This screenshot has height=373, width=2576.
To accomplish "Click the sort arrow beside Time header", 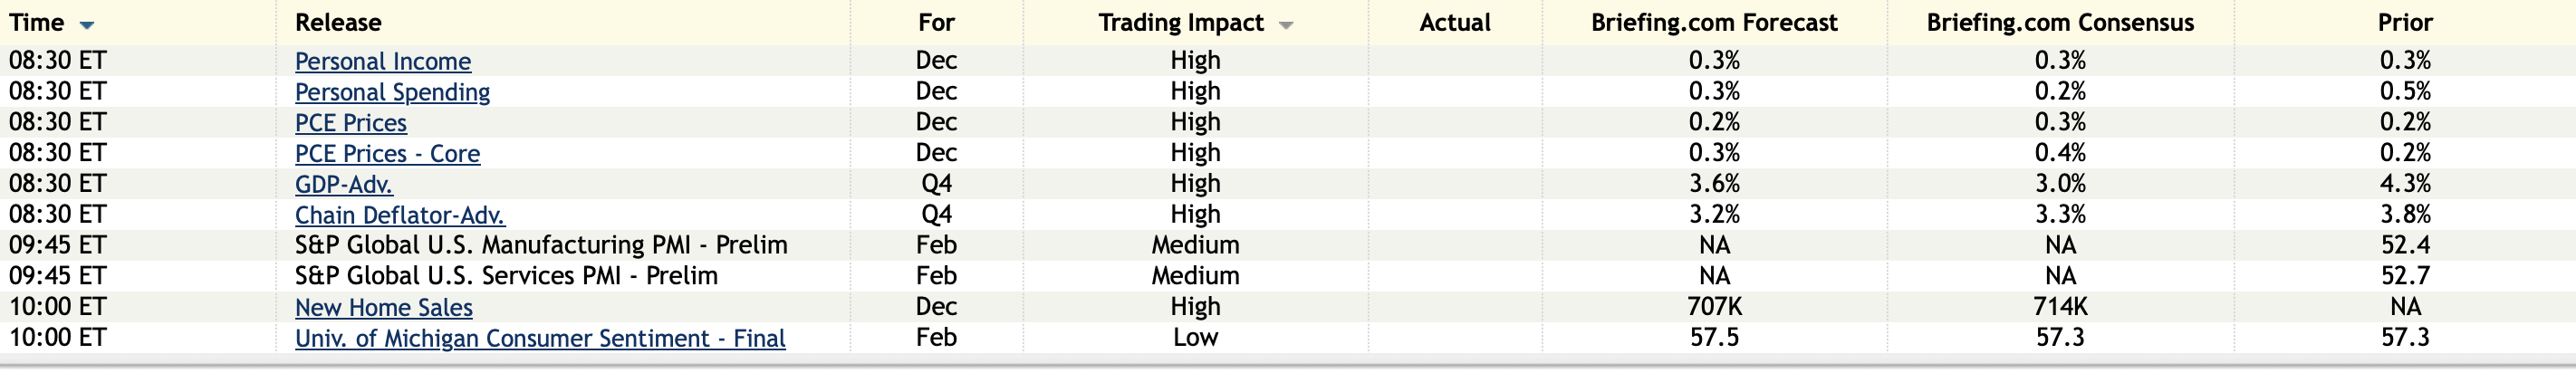I will 87,25.
